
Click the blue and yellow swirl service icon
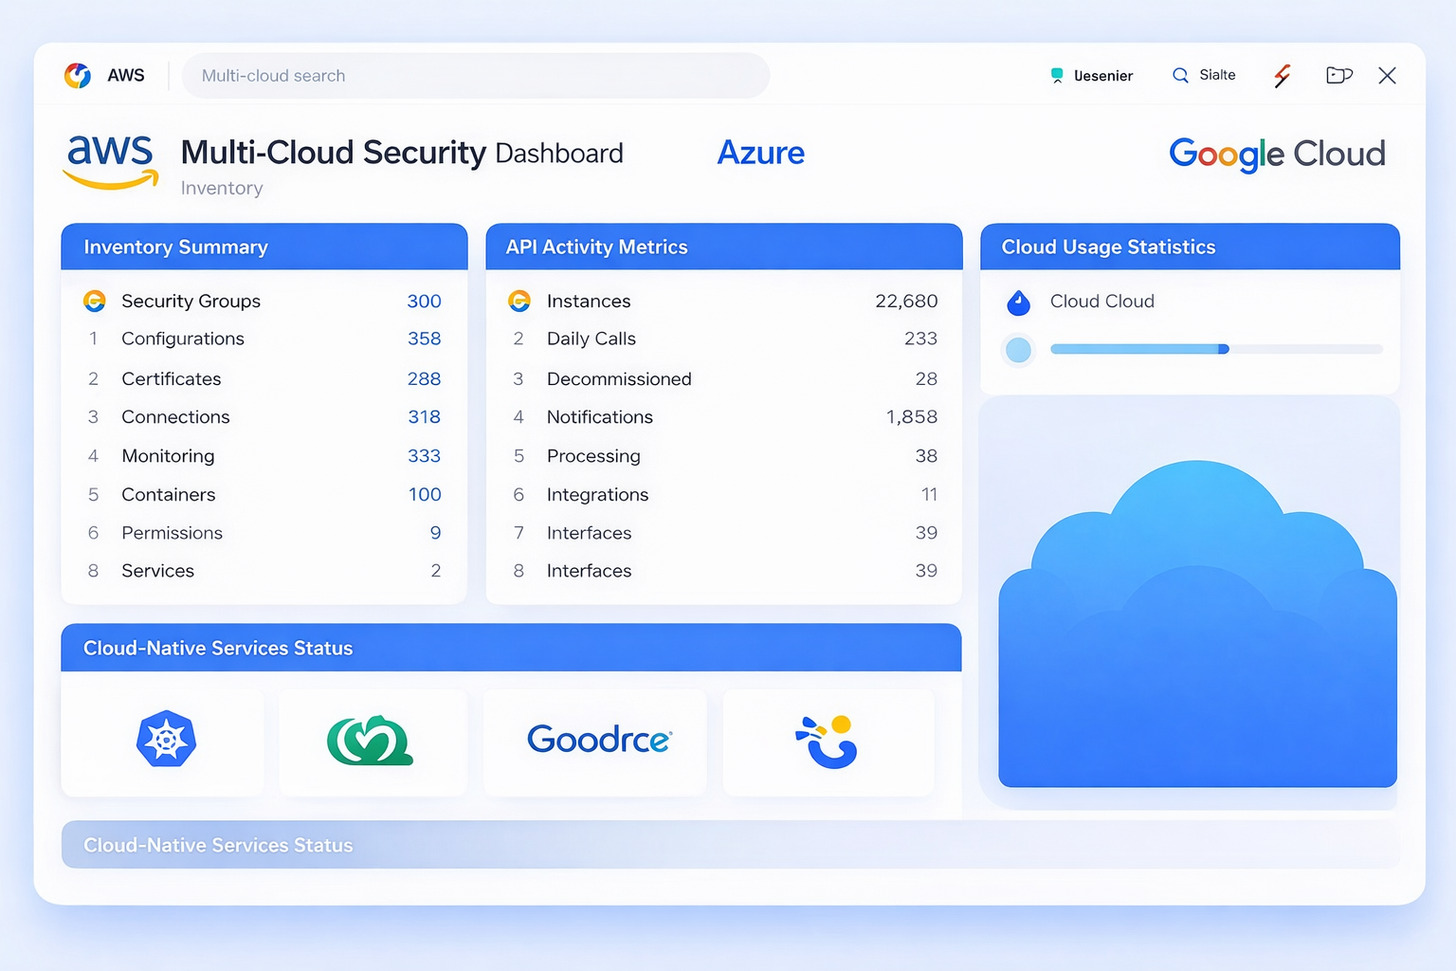(828, 742)
